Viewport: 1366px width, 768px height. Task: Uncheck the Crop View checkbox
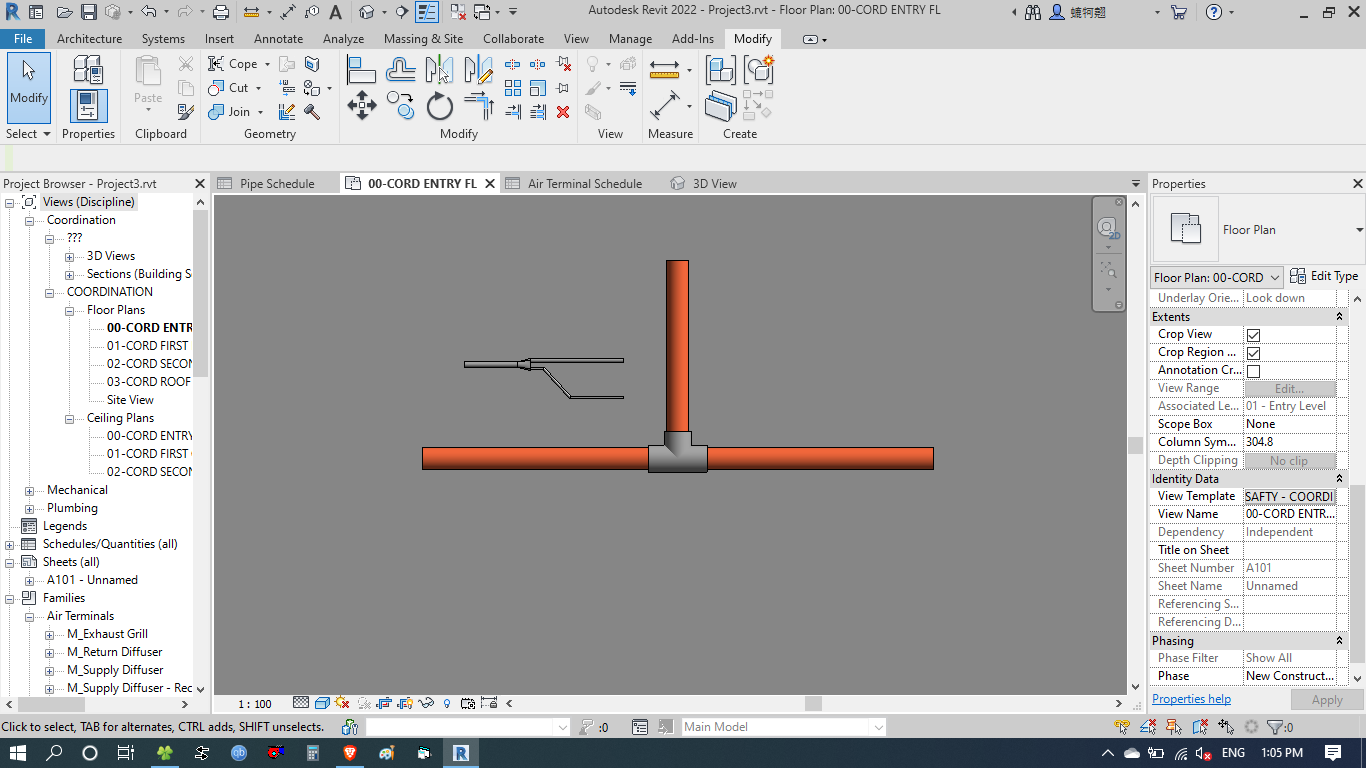(1252, 333)
